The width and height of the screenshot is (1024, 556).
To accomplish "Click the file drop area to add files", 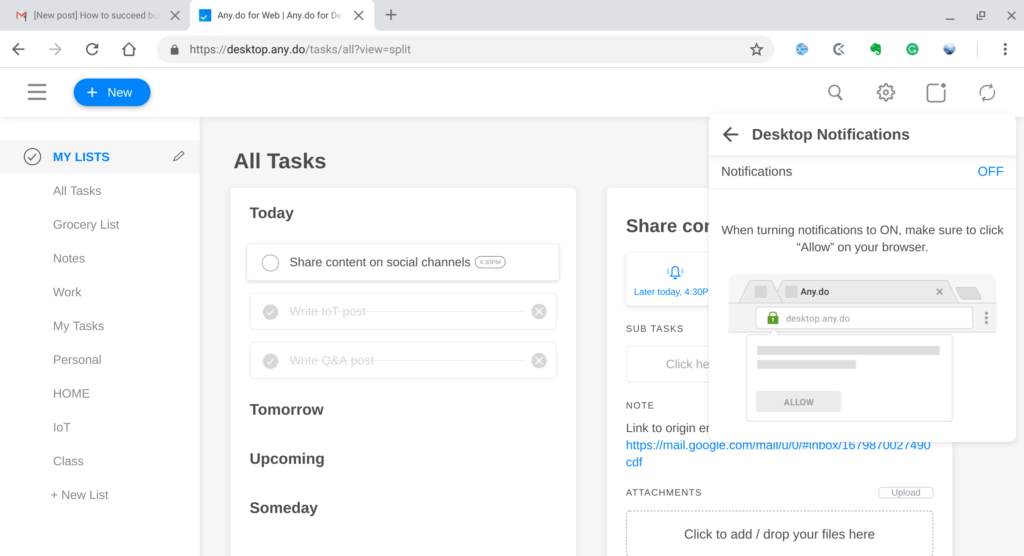I will pos(779,534).
